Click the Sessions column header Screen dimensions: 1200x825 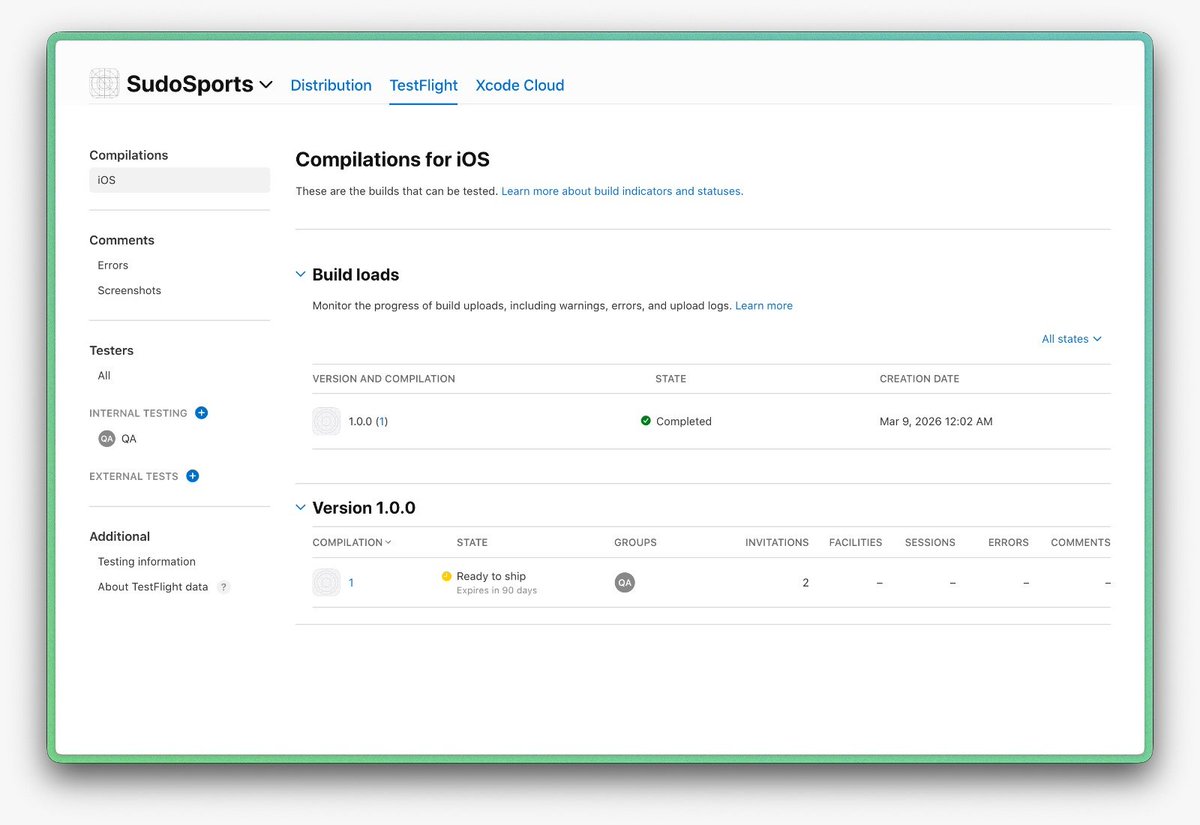coord(930,542)
